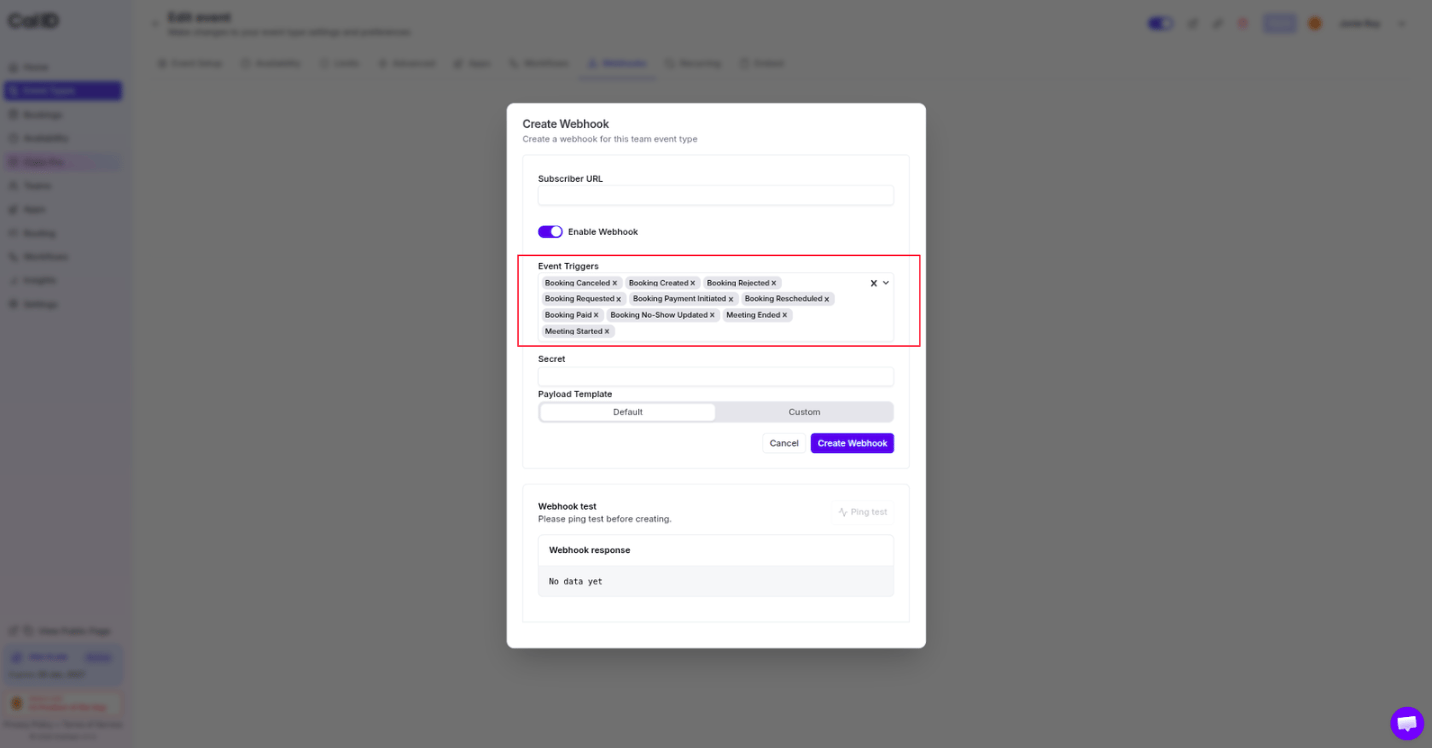Select the Default payload template
Viewport: 1432px width, 748px height.
click(x=628, y=412)
